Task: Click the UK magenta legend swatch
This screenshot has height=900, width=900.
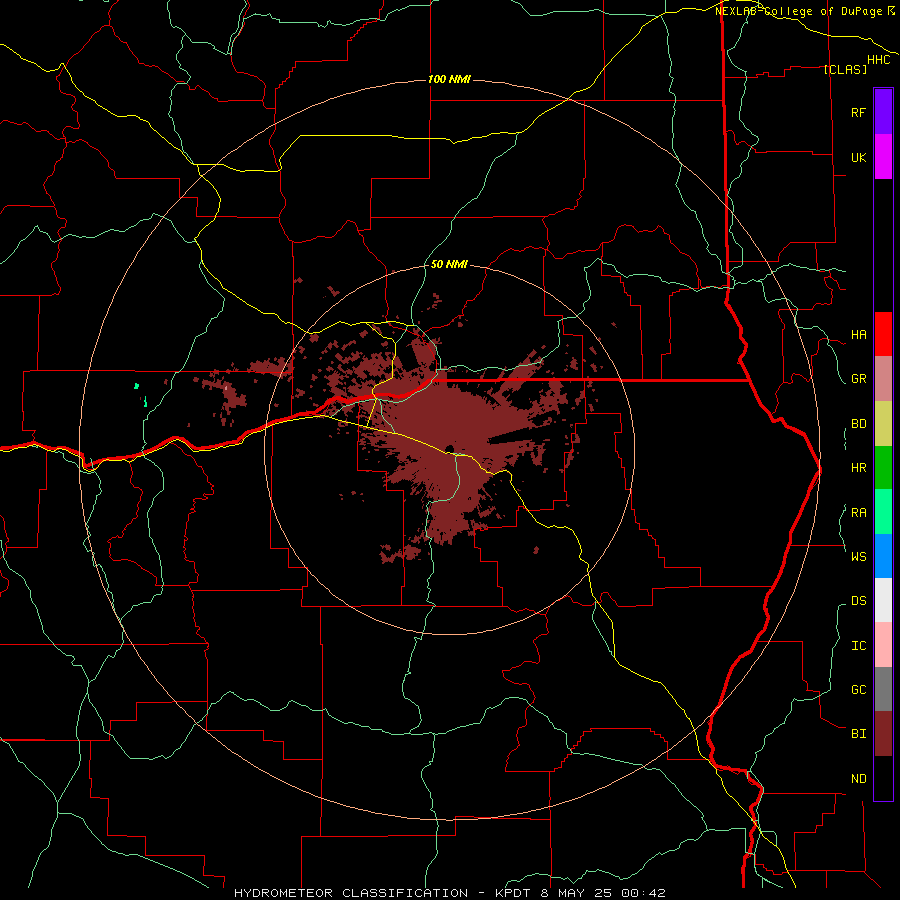Action: 883,157
